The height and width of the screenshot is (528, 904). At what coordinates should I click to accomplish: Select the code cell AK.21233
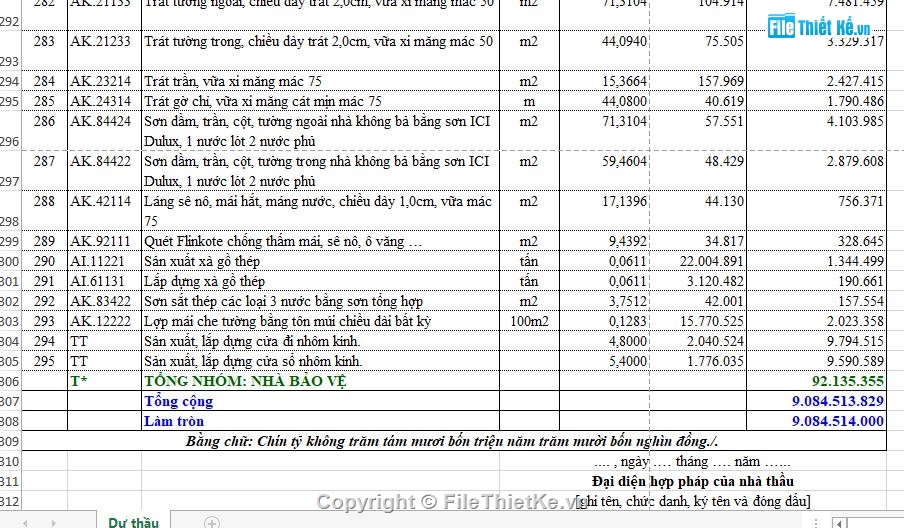click(104, 50)
